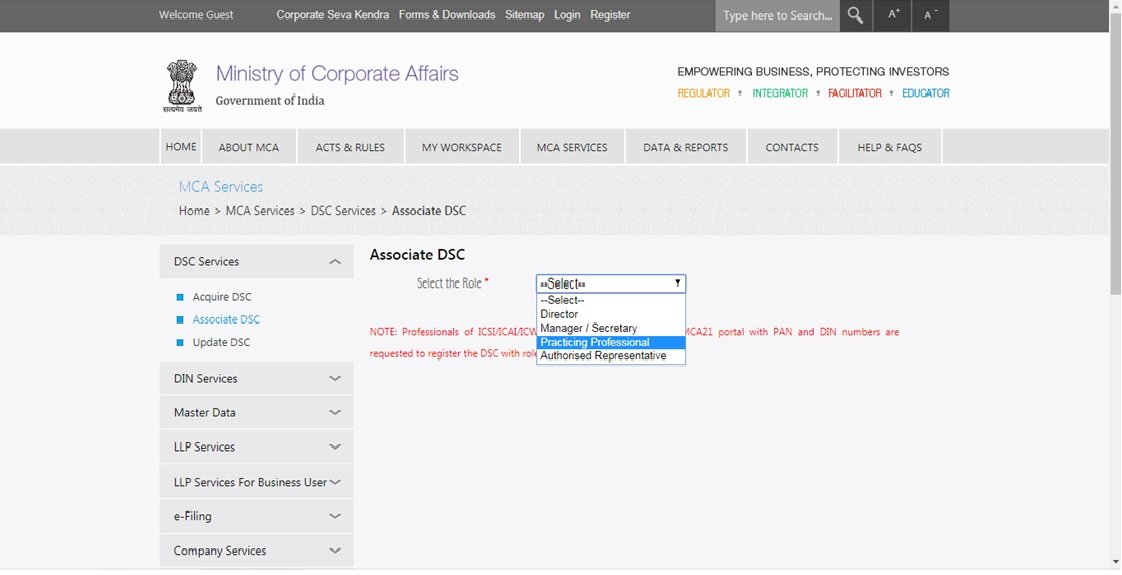This screenshot has height=575, width=1122.
Task: Click Home in the breadcrumb
Action: (194, 211)
